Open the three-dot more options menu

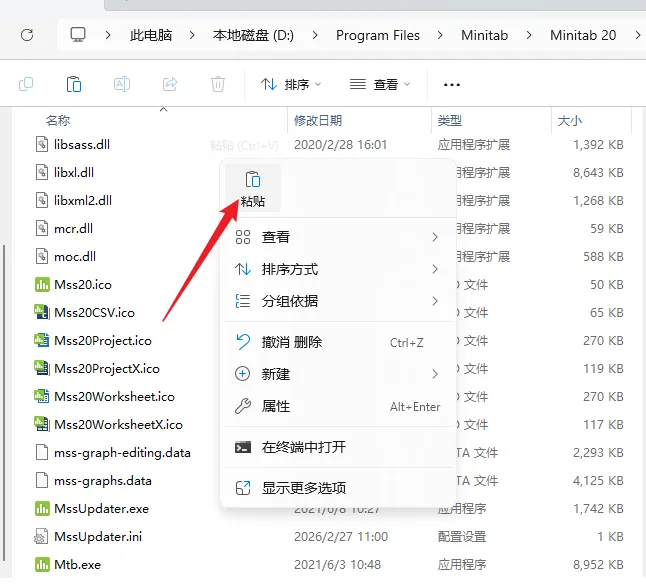(452, 85)
